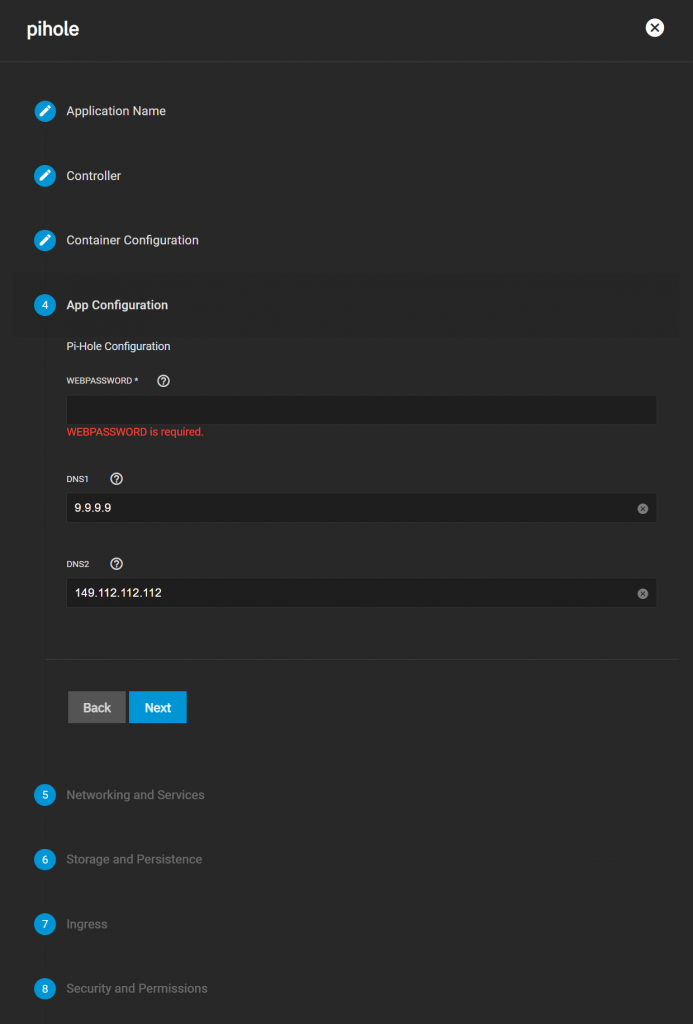This screenshot has height=1024, width=693.
Task: Open the DNS2 help tooltip icon
Action: tap(116, 564)
